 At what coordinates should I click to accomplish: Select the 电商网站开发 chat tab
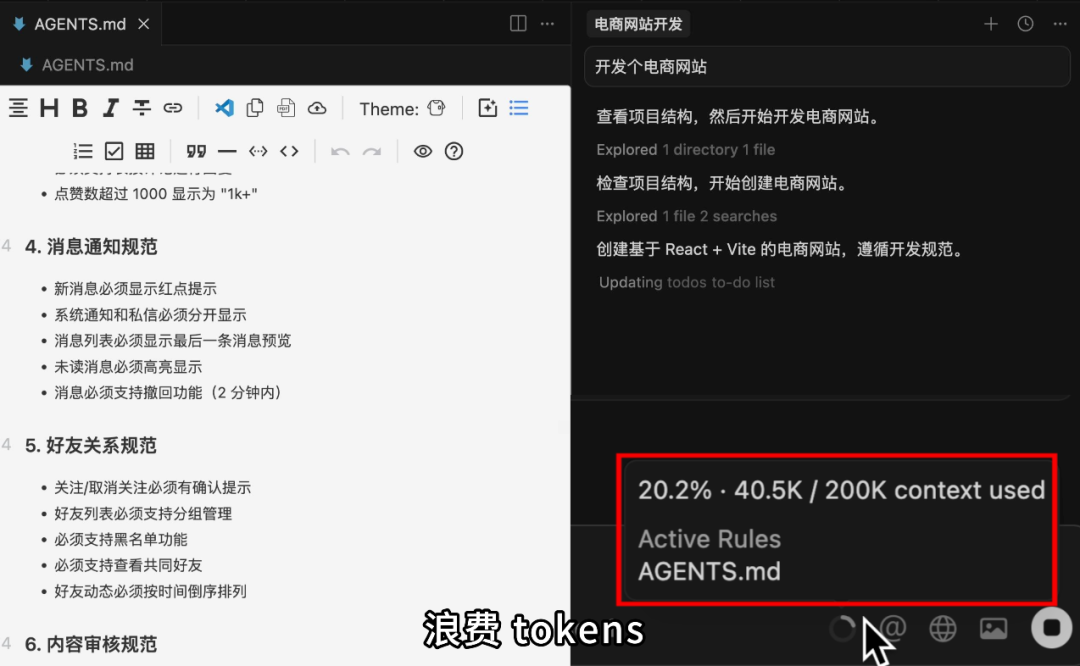[638, 23]
